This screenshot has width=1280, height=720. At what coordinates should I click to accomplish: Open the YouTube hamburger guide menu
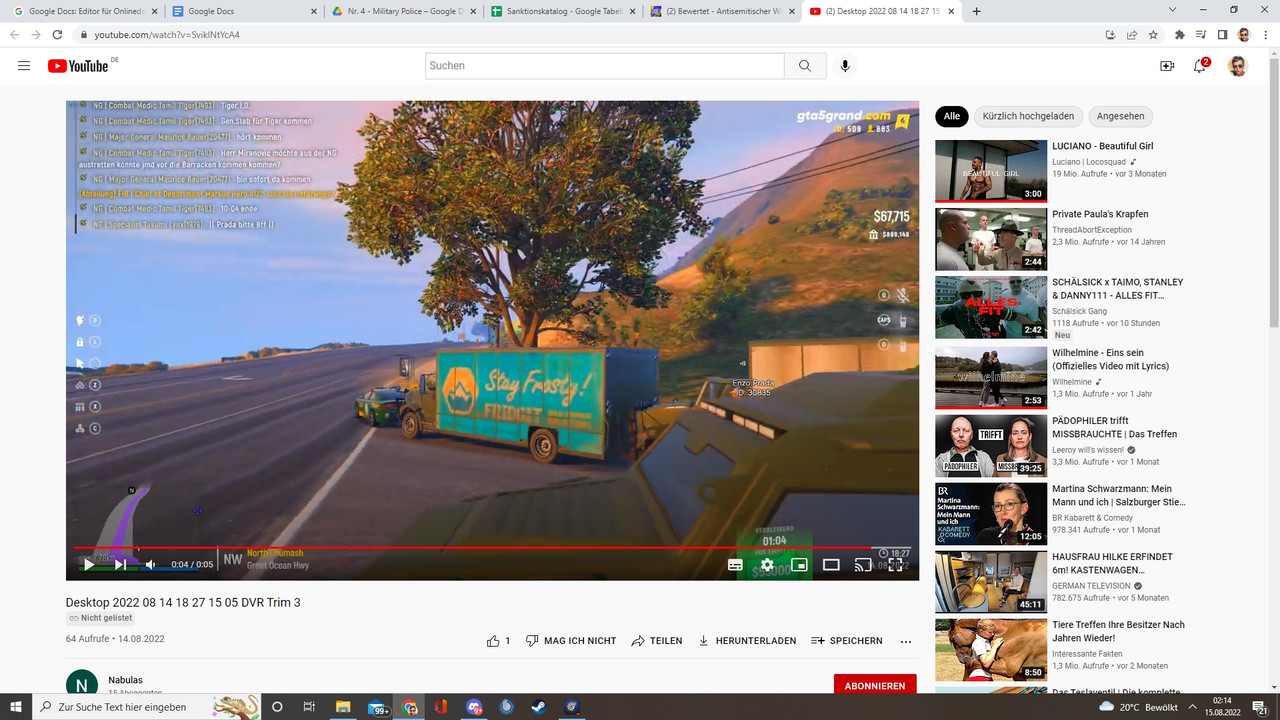pos(24,66)
